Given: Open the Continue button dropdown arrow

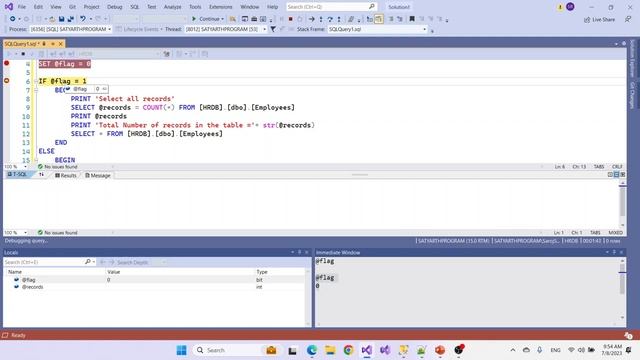Looking at the screenshot, I should click(222, 19).
